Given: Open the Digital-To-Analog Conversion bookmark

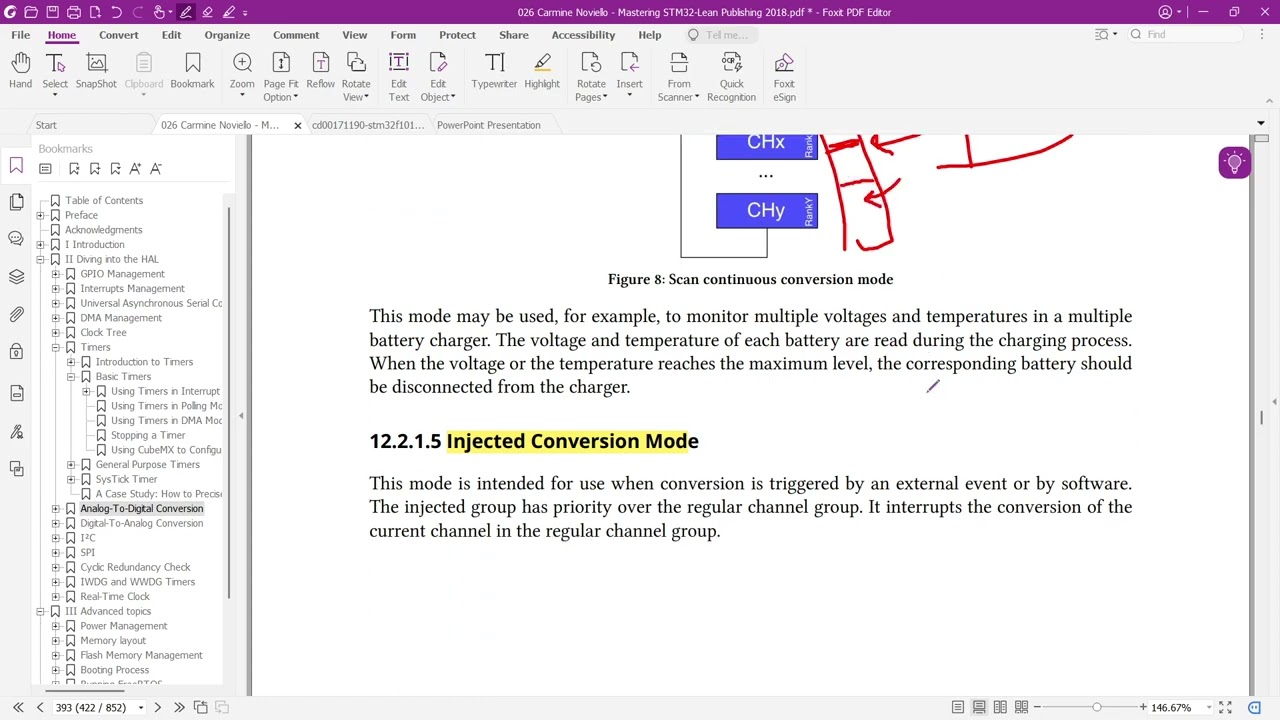Looking at the screenshot, I should coord(141,523).
